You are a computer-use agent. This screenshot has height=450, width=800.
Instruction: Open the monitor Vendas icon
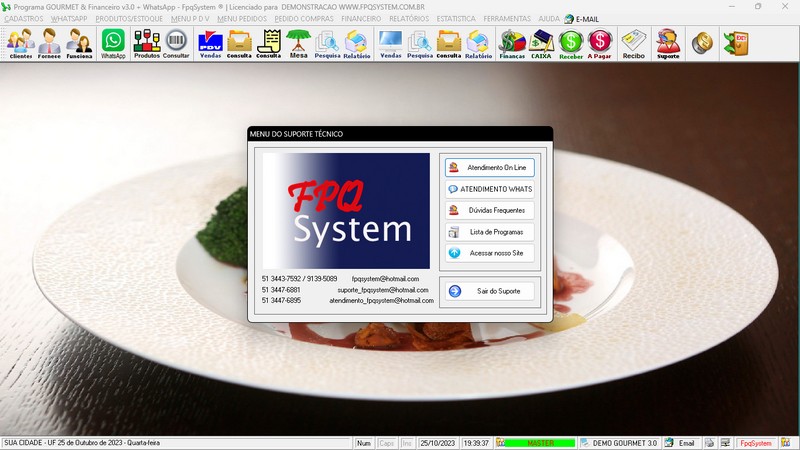tap(390, 44)
